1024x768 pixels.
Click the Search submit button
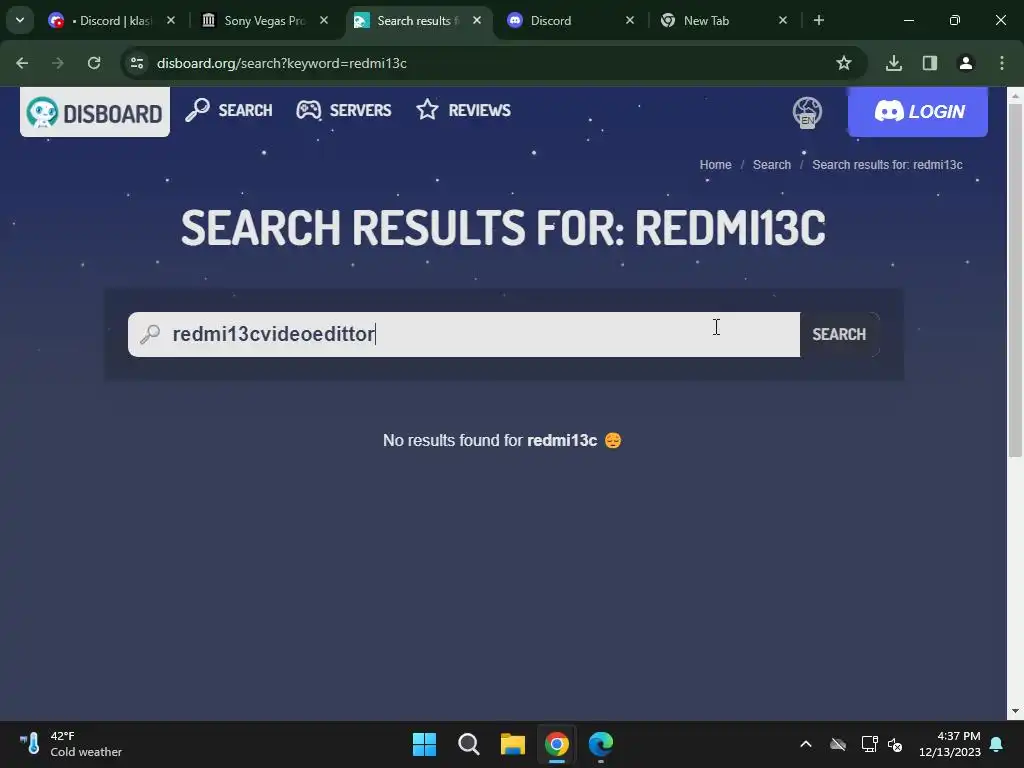(x=839, y=334)
